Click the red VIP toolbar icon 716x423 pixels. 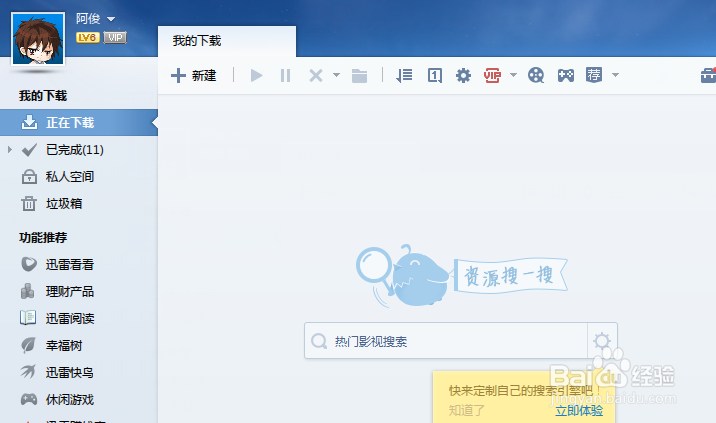click(x=492, y=75)
